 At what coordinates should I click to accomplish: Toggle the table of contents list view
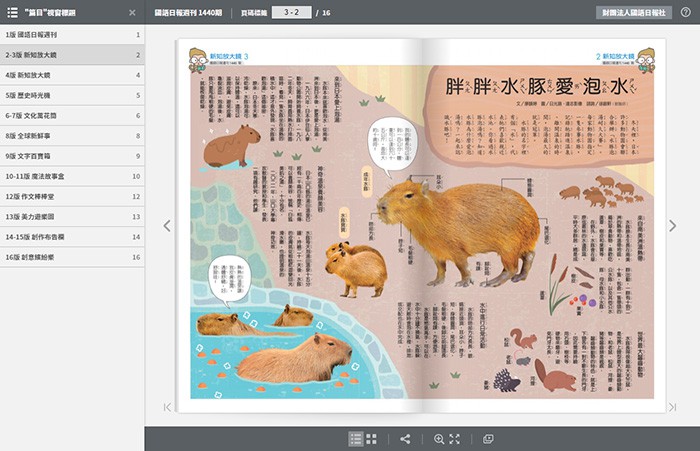(x=356, y=438)
